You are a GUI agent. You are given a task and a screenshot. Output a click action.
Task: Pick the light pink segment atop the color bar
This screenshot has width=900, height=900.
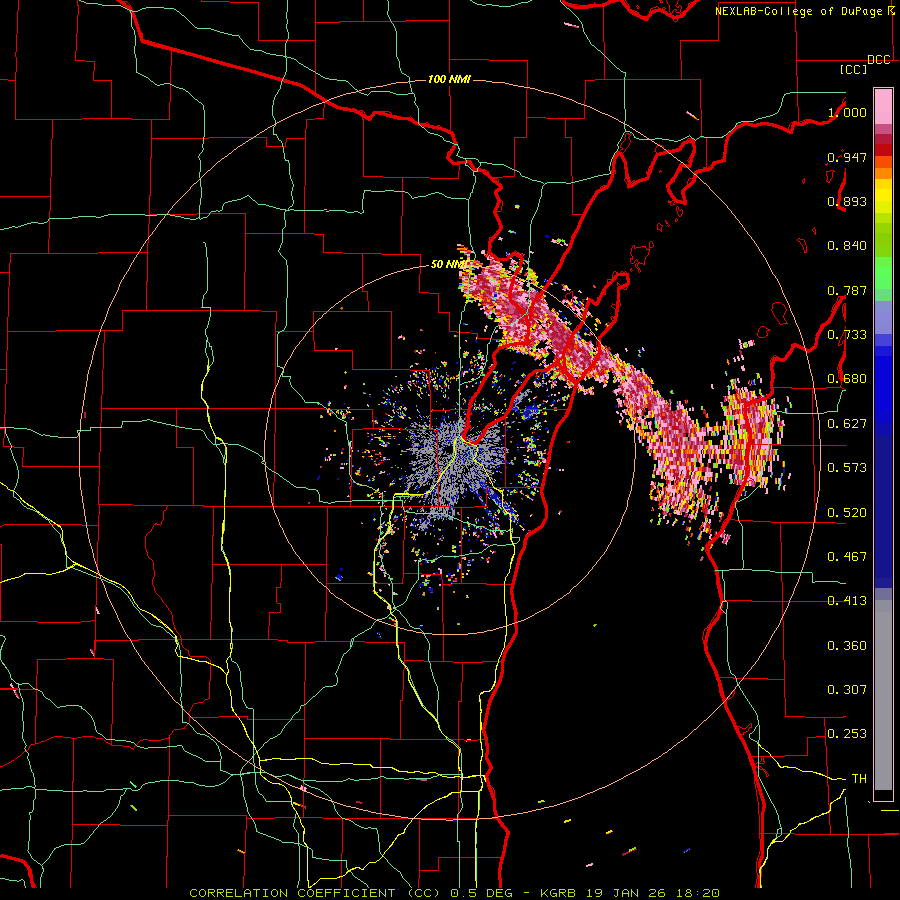(883, 106)
